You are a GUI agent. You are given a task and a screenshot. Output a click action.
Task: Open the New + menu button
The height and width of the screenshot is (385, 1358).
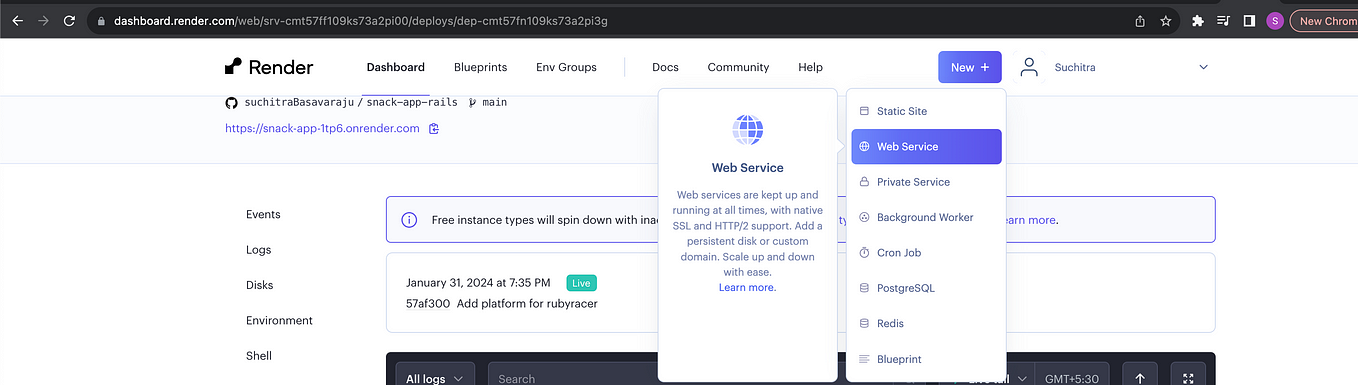(x=969, y=67)
